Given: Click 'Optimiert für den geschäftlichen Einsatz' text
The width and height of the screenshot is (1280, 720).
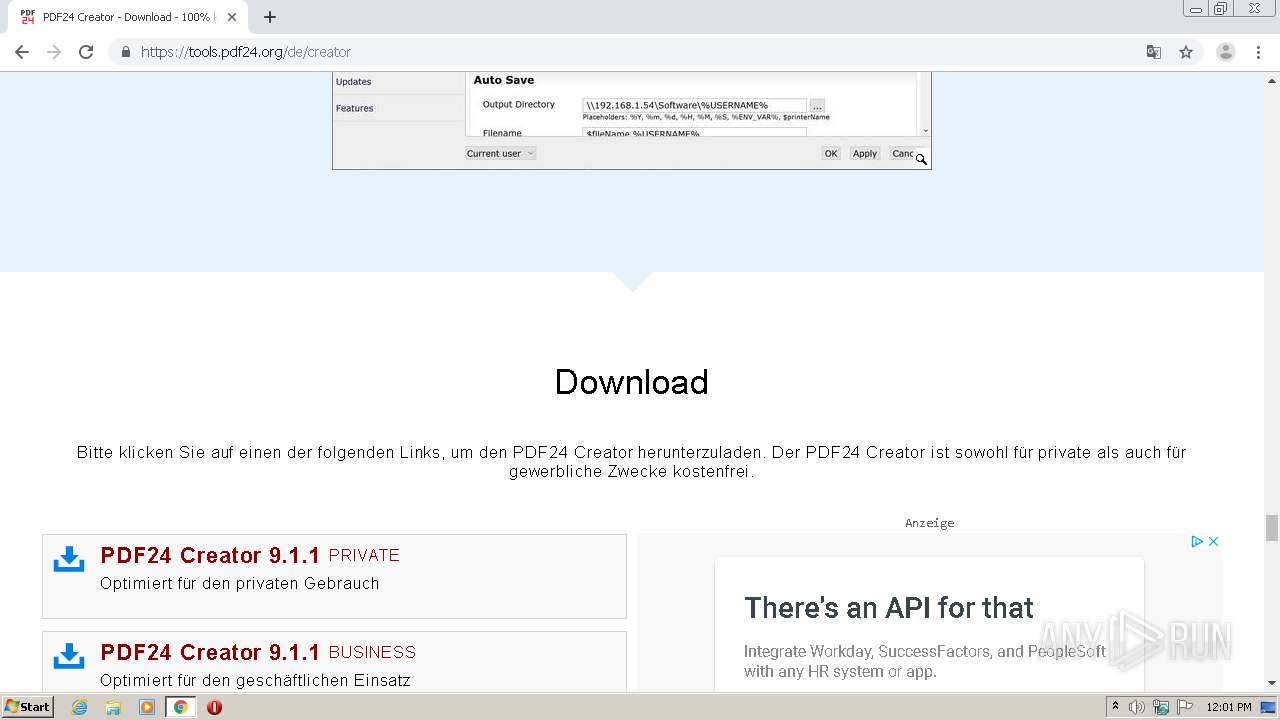Looking at the screenshot, I should pyautogui.click(x=256, y=681).
